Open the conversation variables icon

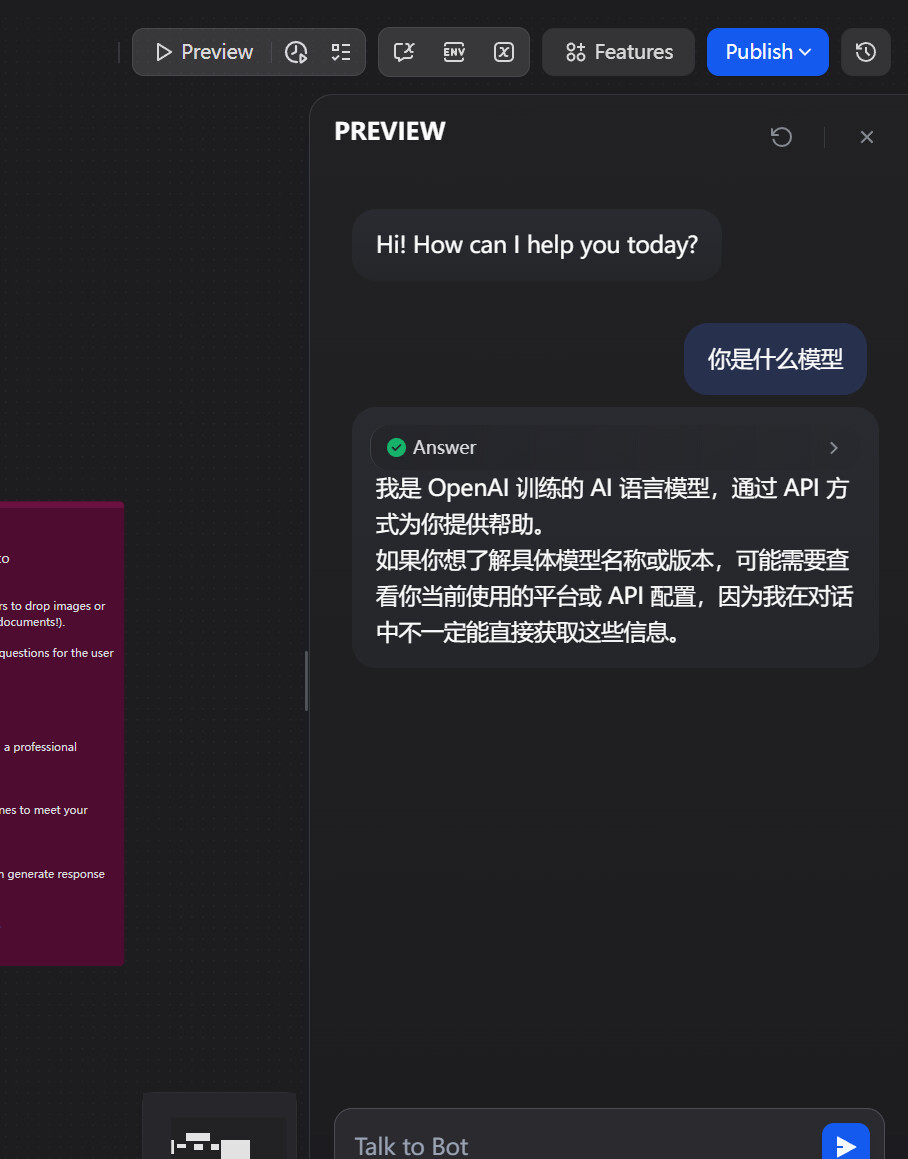point(404,52)
